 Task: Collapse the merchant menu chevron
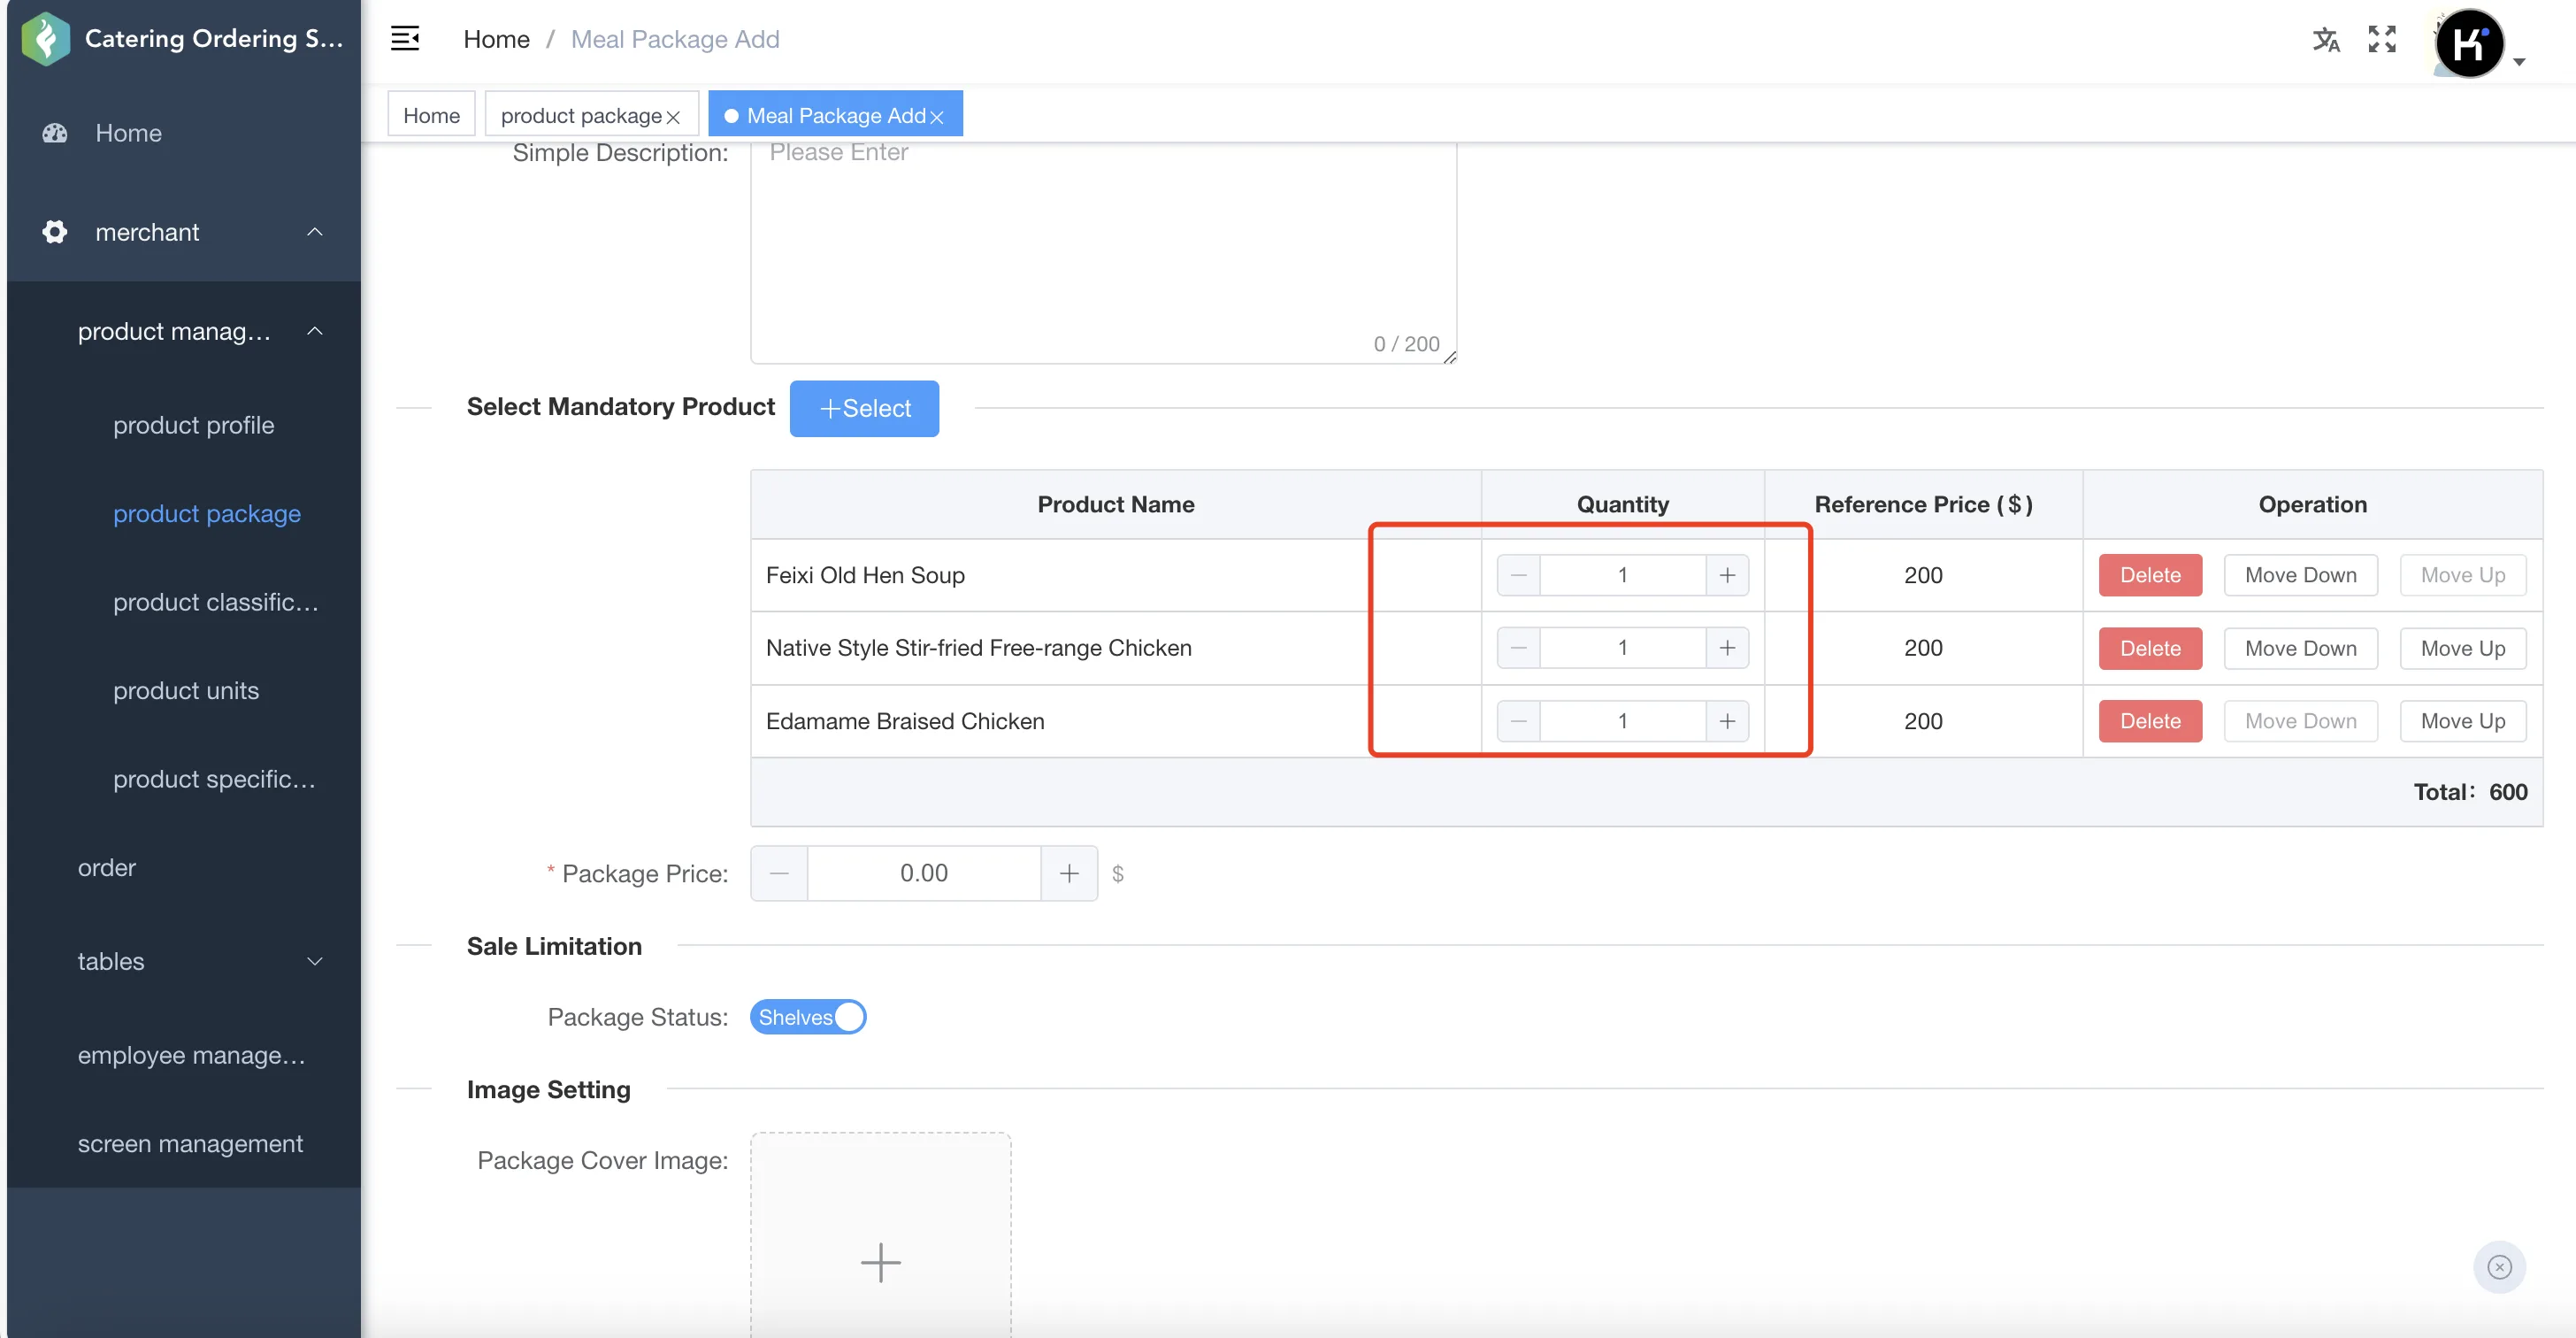[315, 232]
